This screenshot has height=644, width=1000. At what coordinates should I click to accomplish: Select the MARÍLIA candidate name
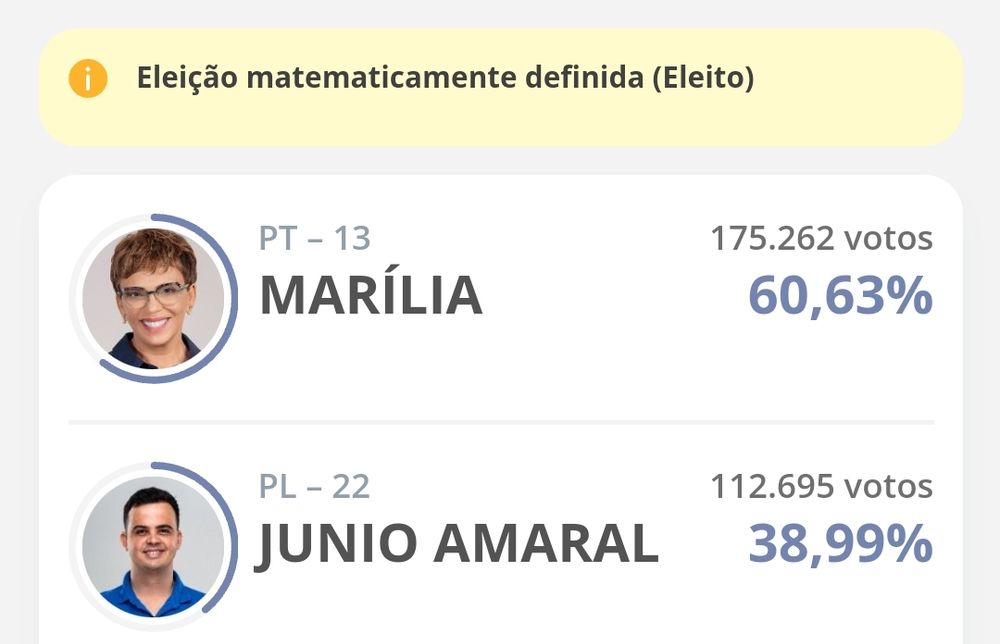[371, 296]
